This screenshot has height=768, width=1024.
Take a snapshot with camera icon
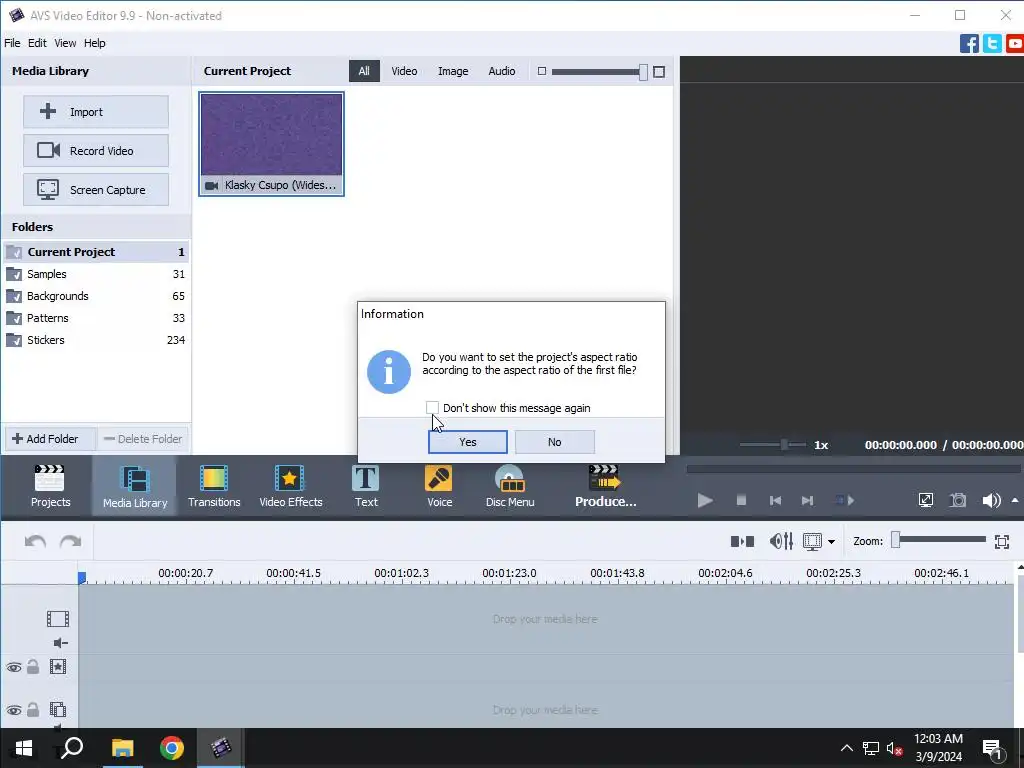pyautogui.click(x=957, y=500)
